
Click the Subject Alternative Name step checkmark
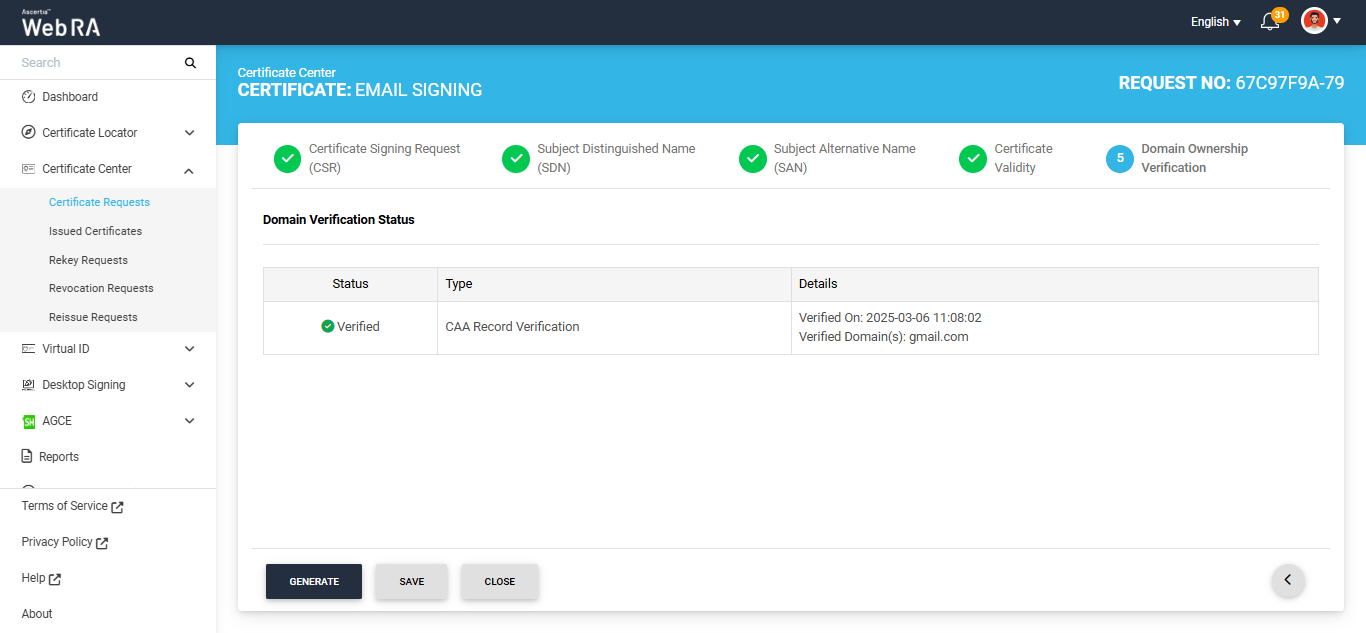click(752, 159)
